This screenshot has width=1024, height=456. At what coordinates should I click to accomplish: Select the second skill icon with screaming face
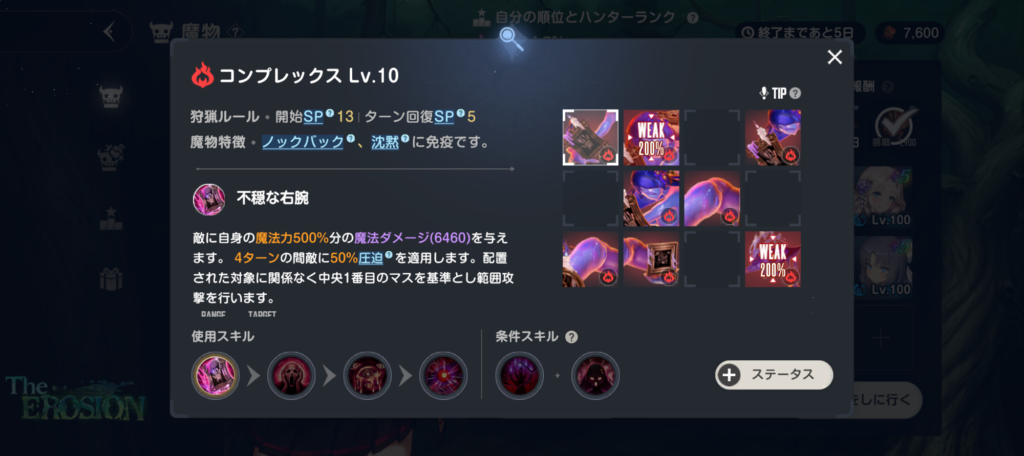(291, 376)
